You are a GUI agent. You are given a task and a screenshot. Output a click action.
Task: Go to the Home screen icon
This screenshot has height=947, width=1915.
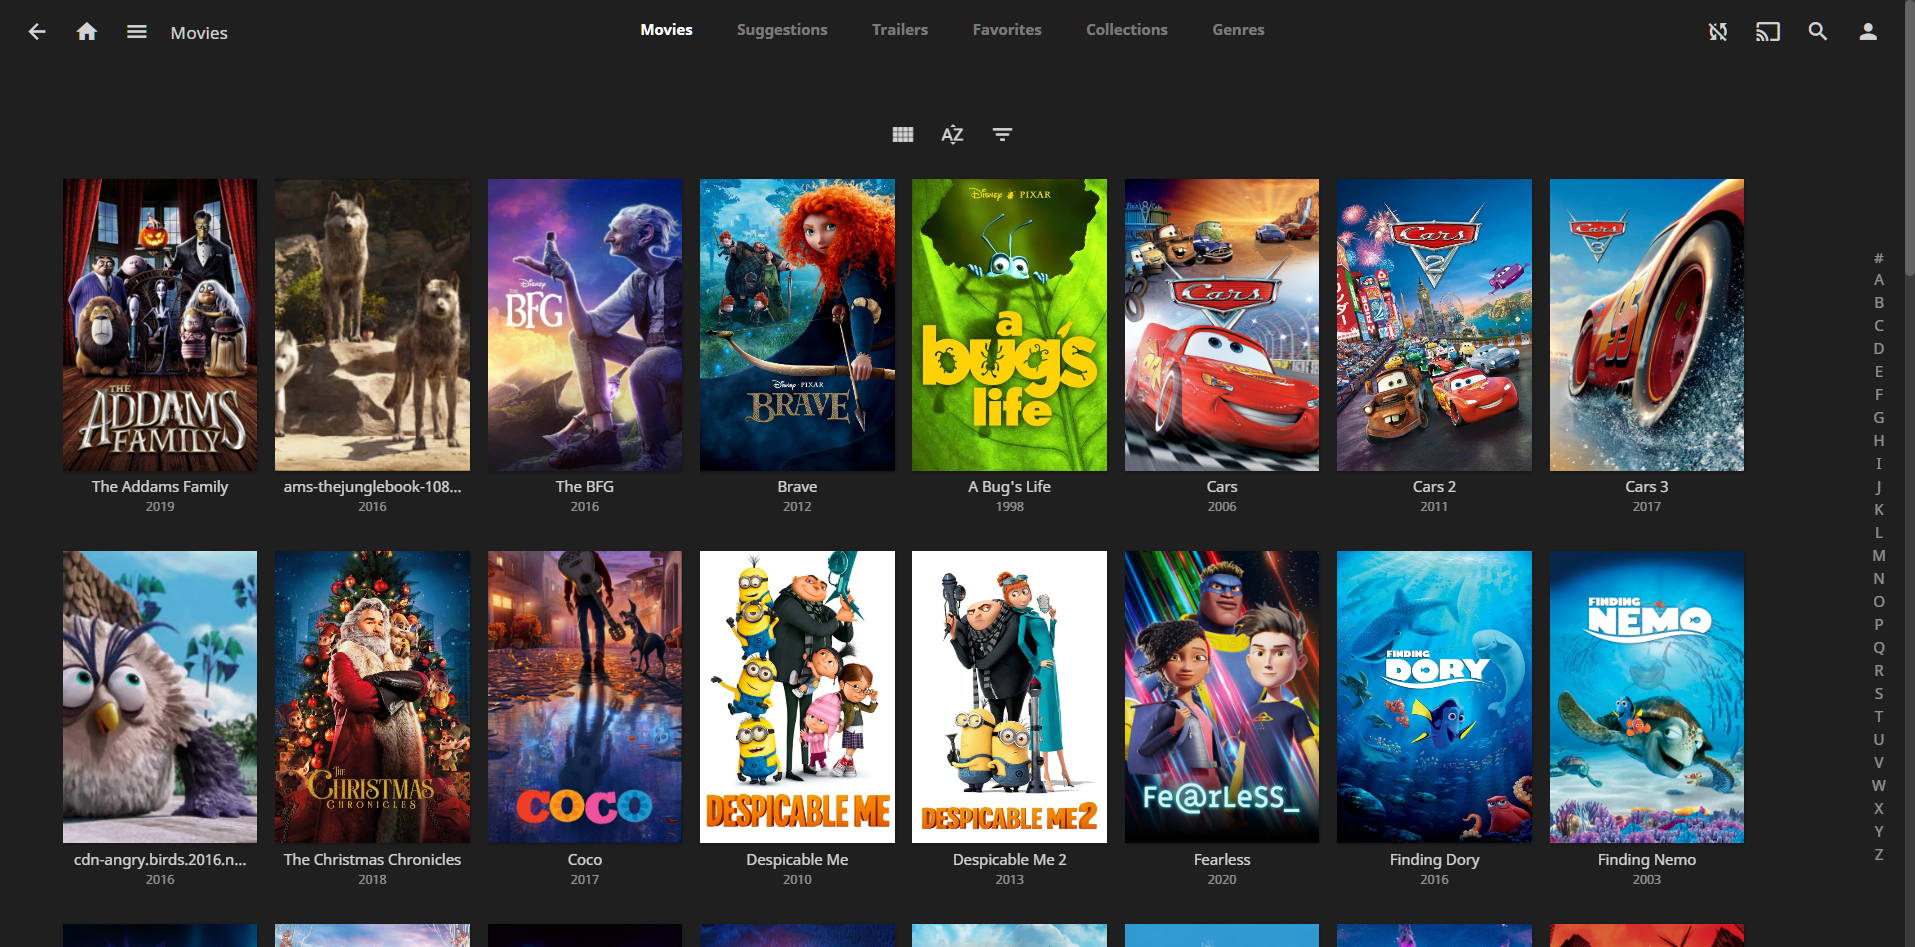pos(87,32)
